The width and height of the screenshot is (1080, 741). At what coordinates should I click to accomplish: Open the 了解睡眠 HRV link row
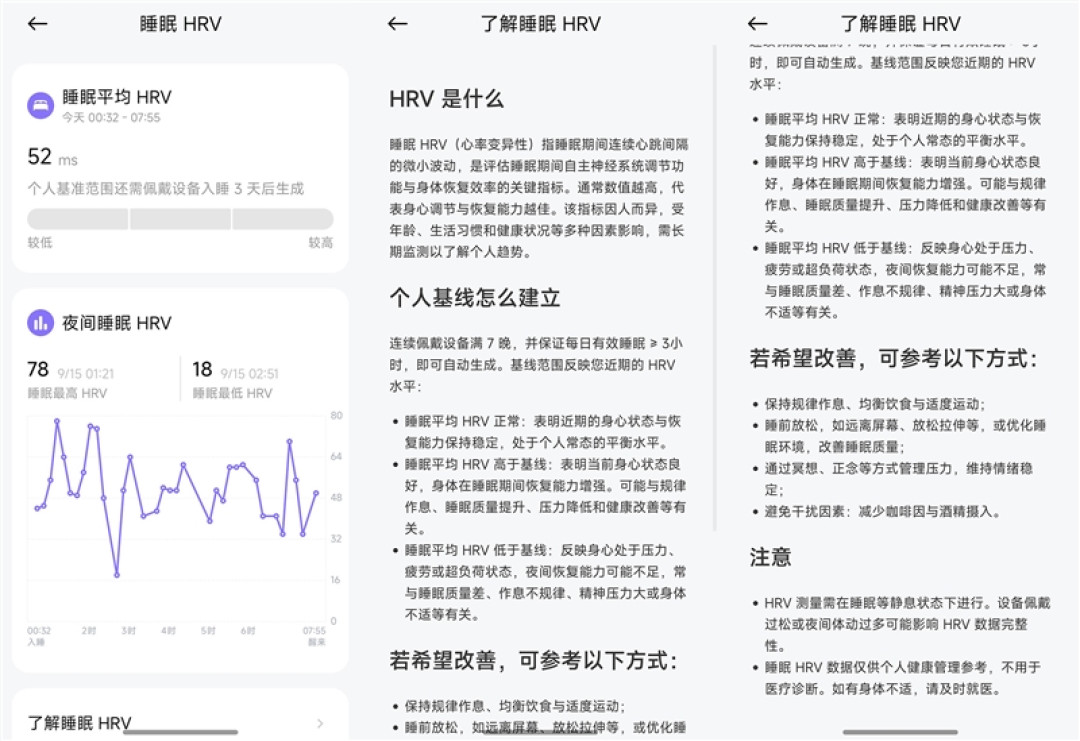pos(180,720)
